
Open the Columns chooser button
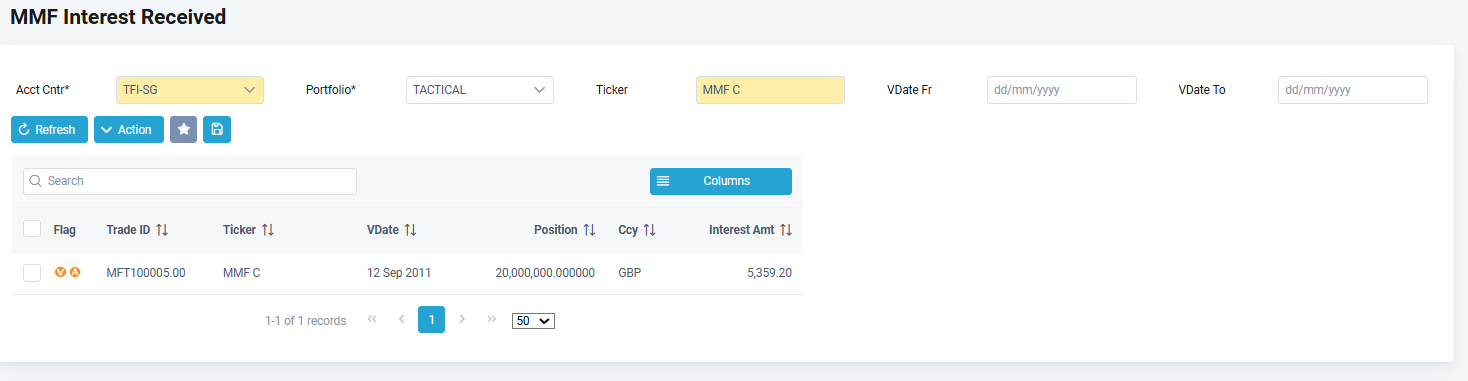[721, 181]
